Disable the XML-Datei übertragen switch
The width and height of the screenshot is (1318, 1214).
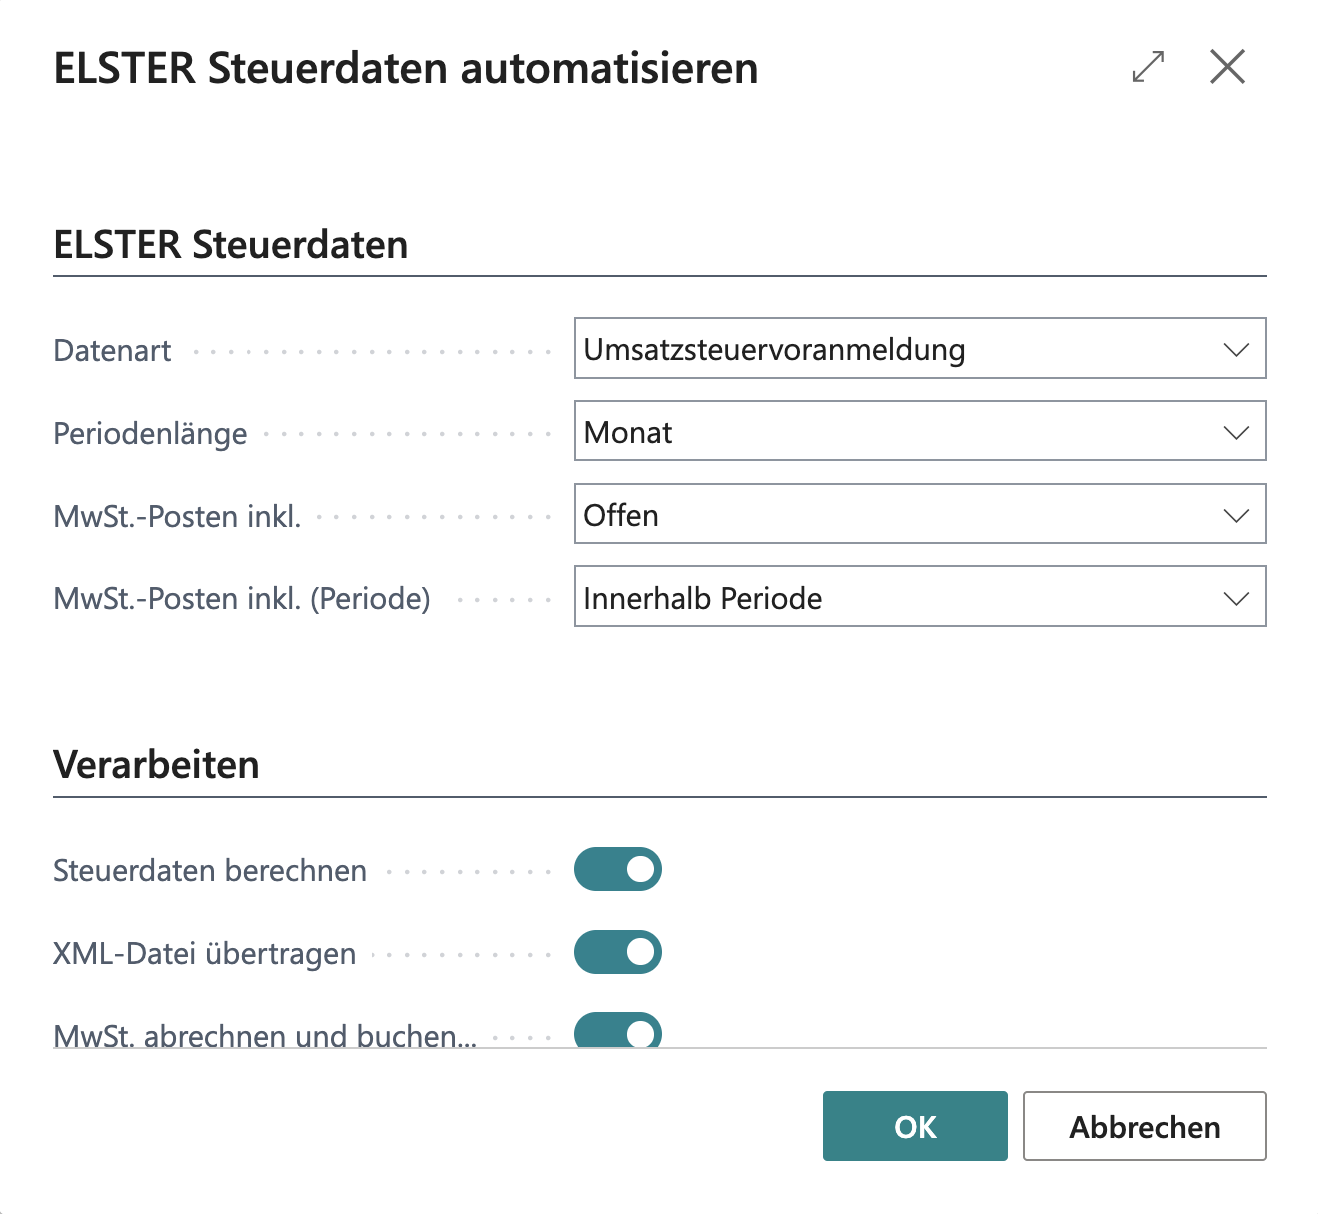point(618,952)
